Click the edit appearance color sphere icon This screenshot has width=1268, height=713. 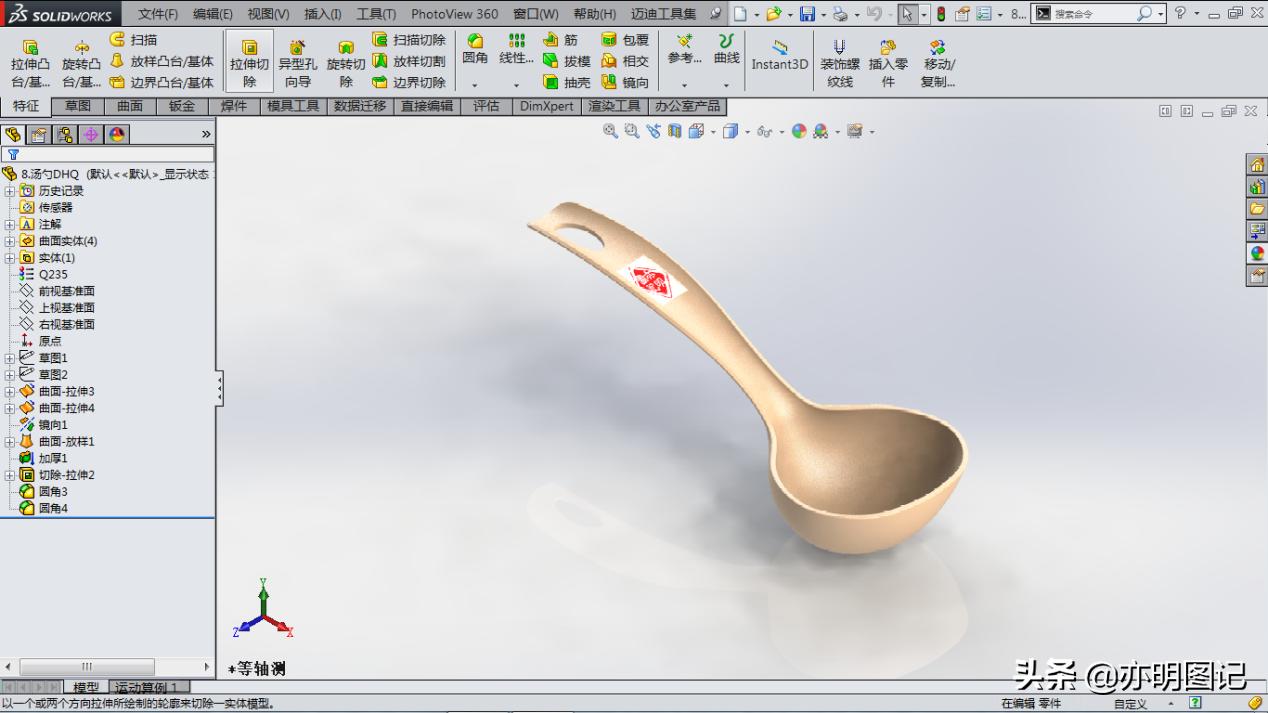point(799,131)
